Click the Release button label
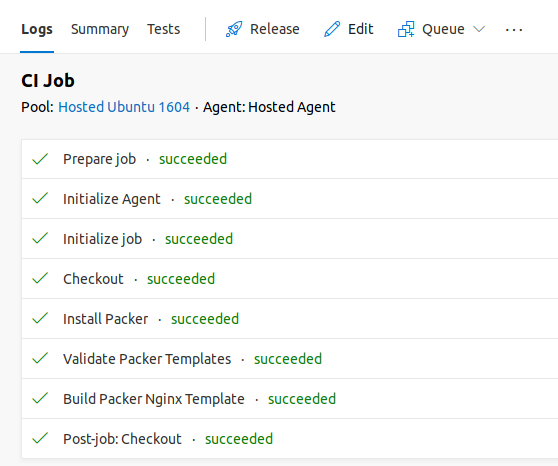558x466 pixels. (x=275, y=29)
